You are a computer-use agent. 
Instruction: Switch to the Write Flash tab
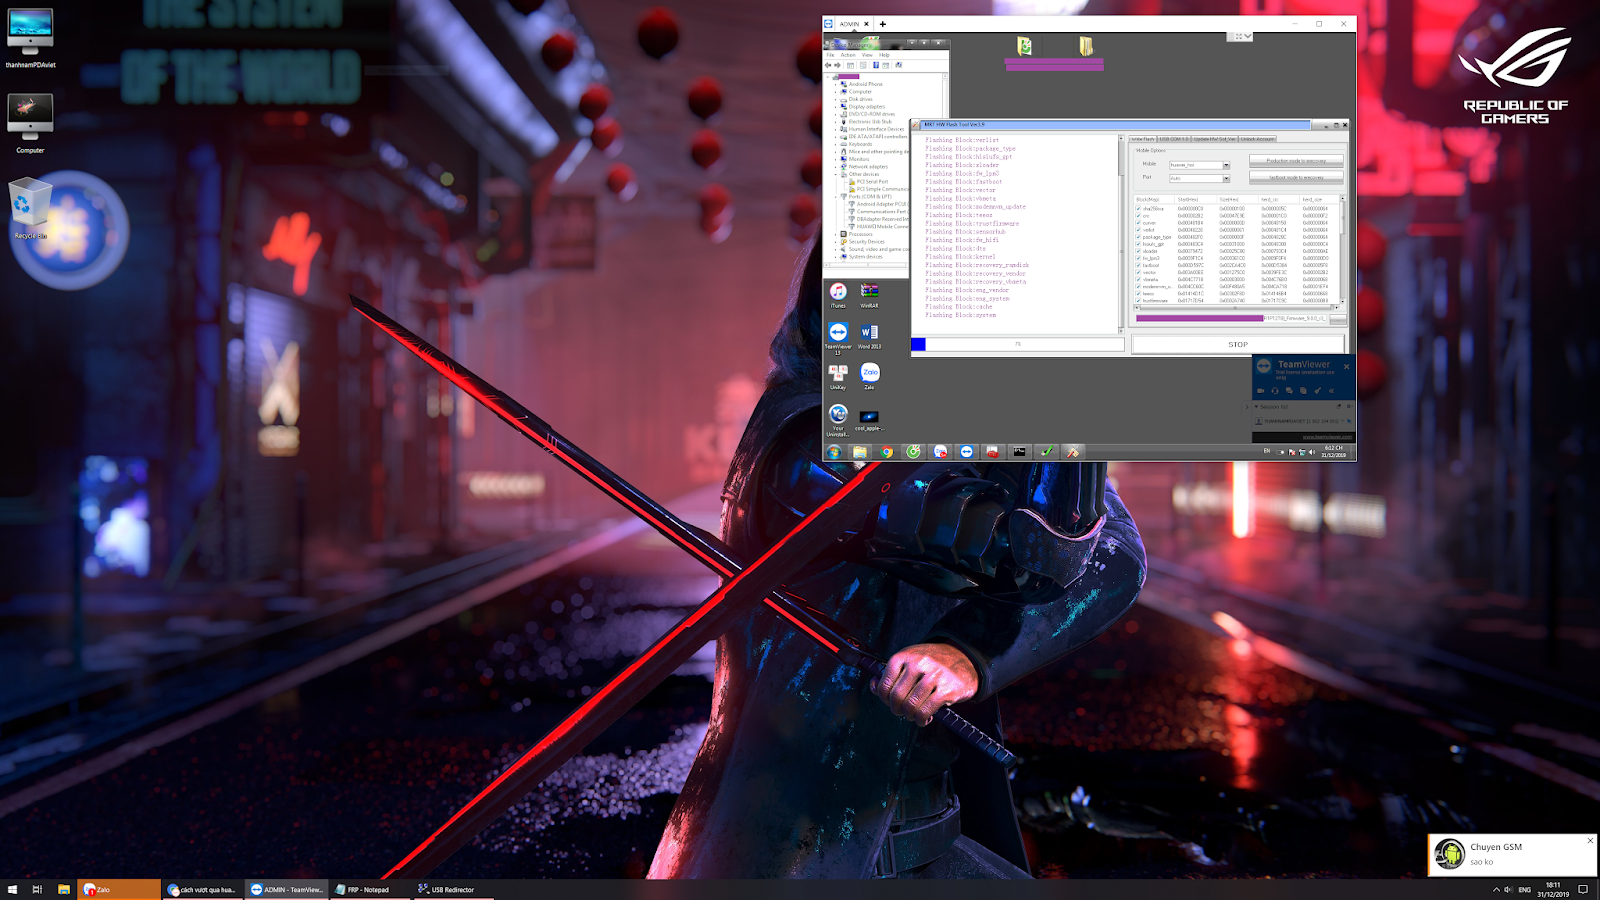pyautogui.click(x=1143, y=139)
